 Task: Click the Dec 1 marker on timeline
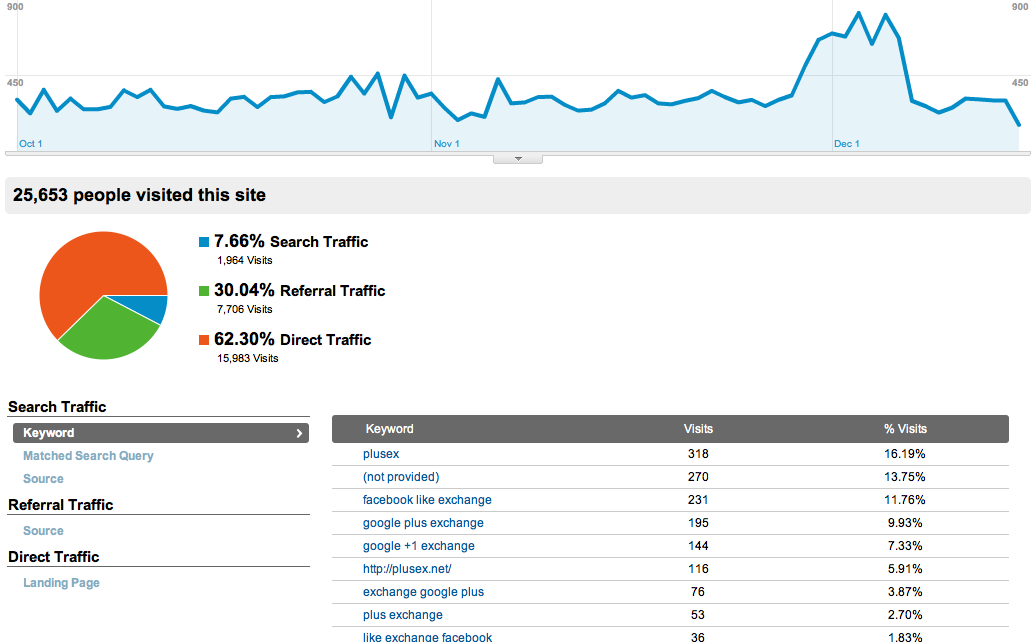click(847, 144)
